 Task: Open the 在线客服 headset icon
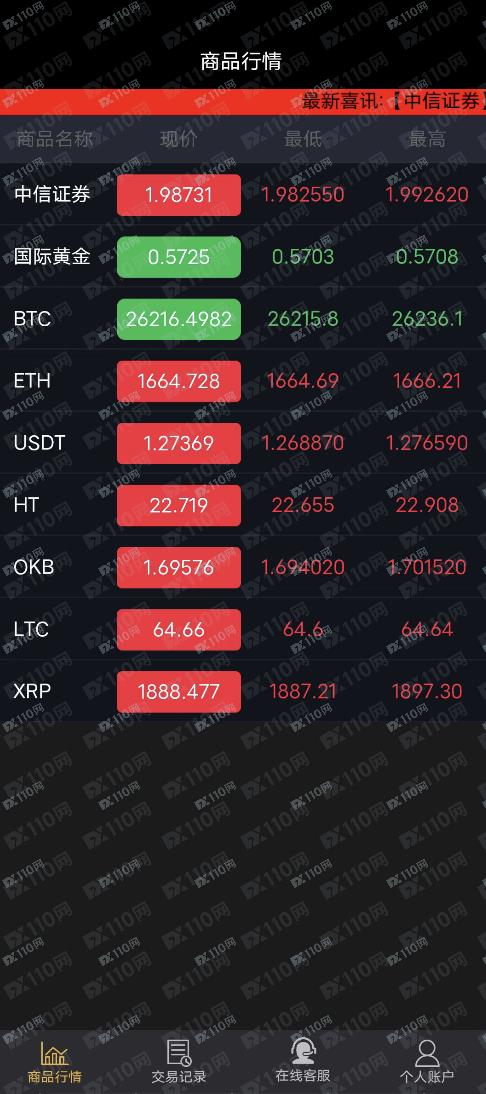coord(303,1051)
